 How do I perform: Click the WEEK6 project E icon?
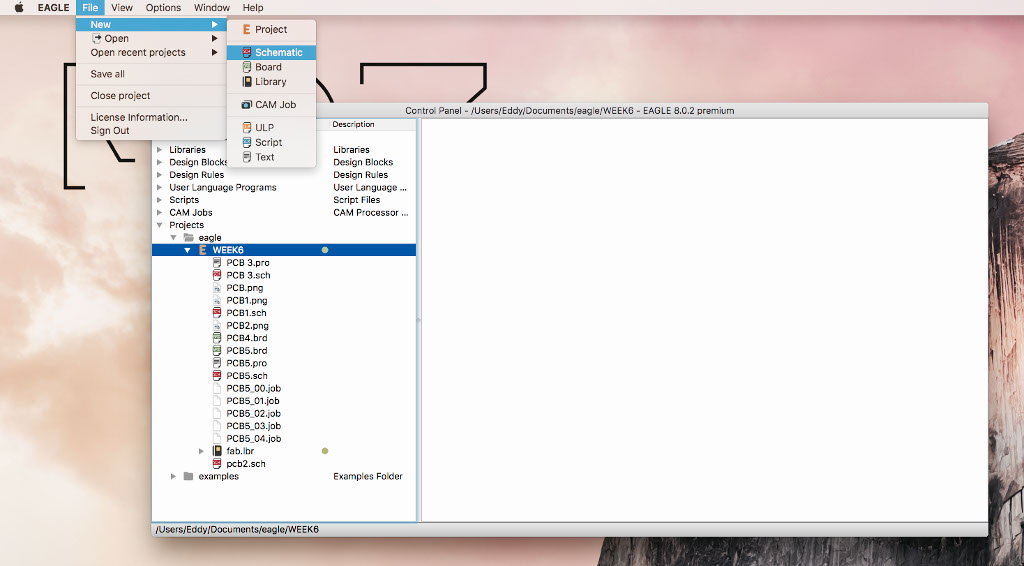203,250
